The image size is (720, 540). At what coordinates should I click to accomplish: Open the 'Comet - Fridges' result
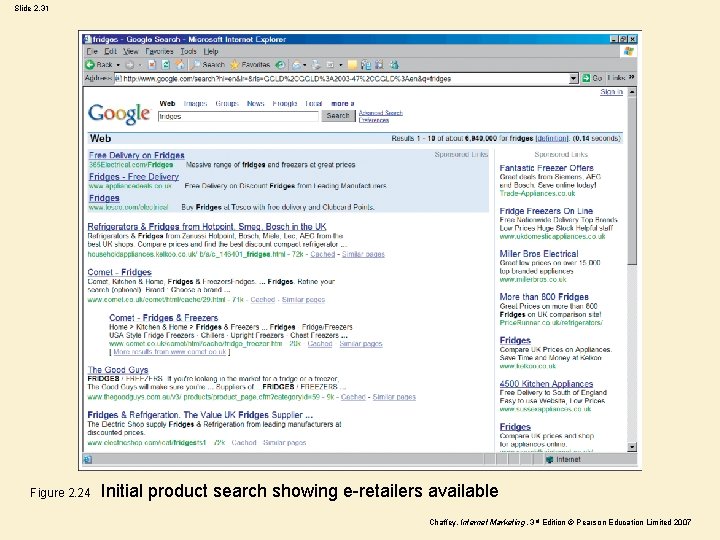119,272
